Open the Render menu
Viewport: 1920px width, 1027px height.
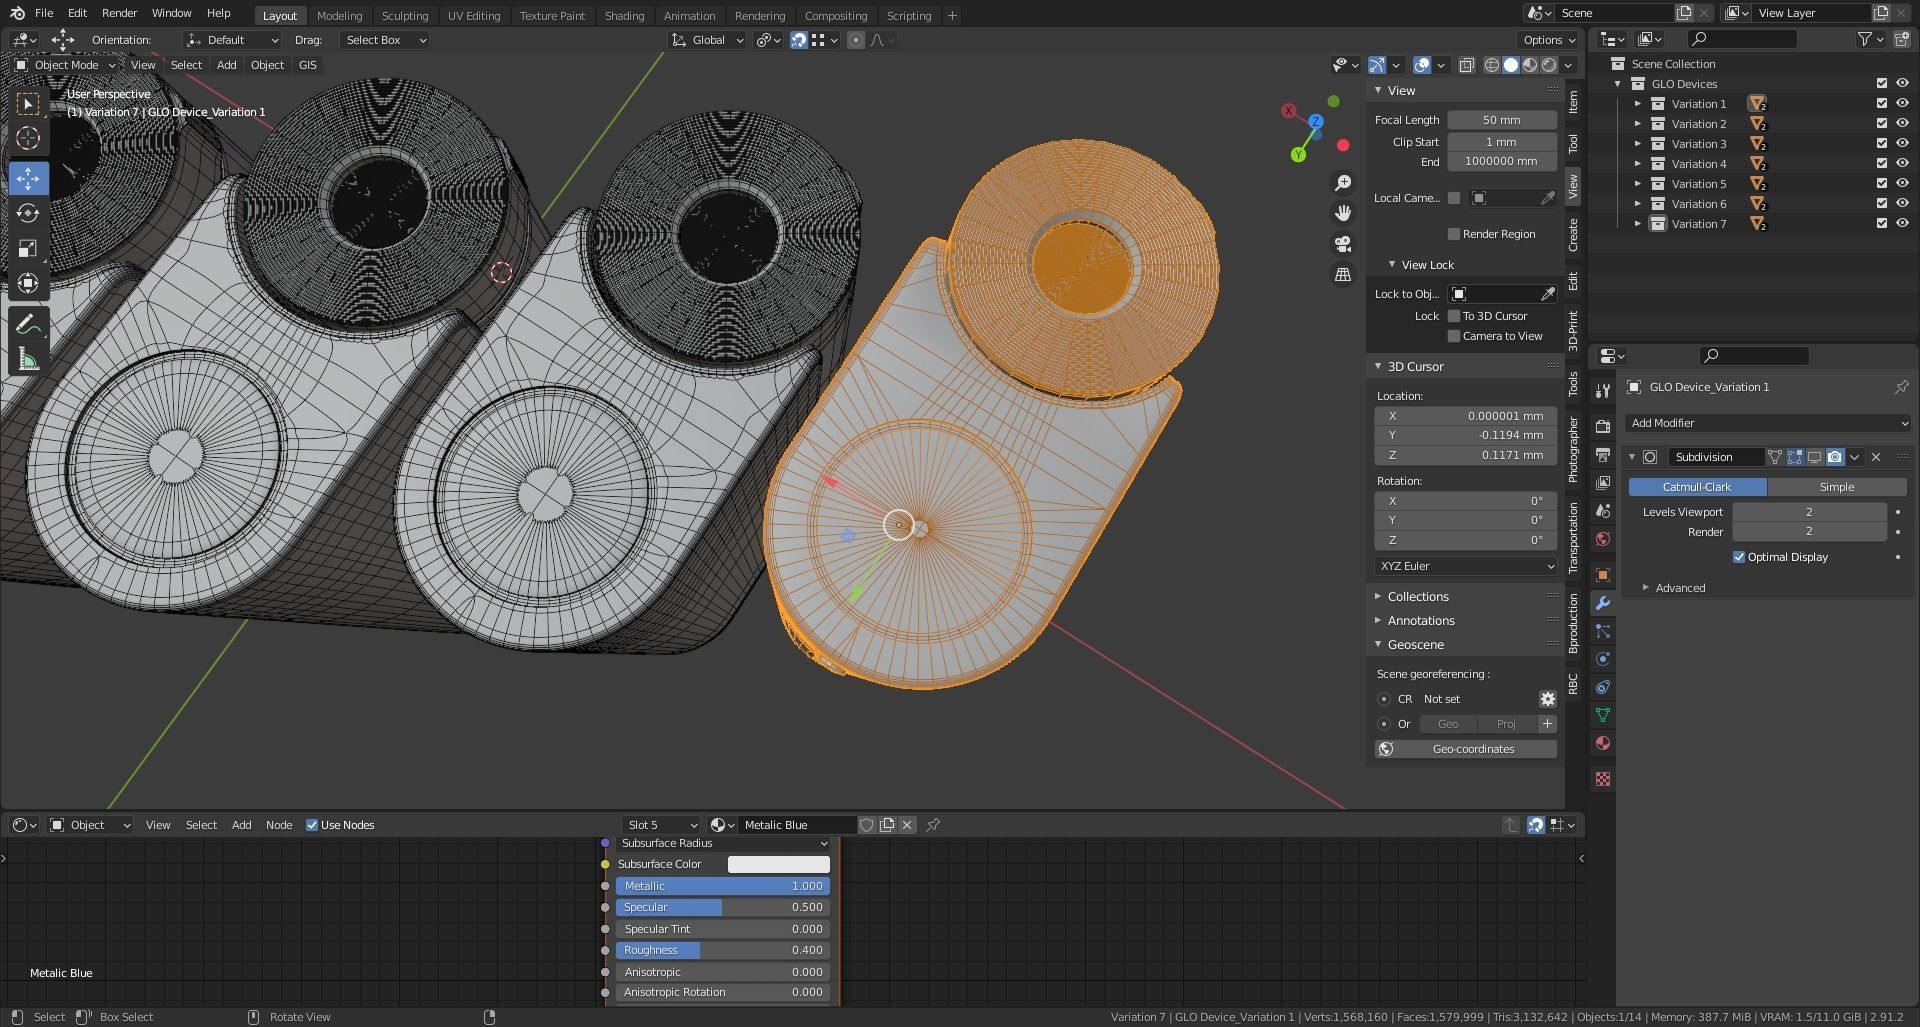119,13
